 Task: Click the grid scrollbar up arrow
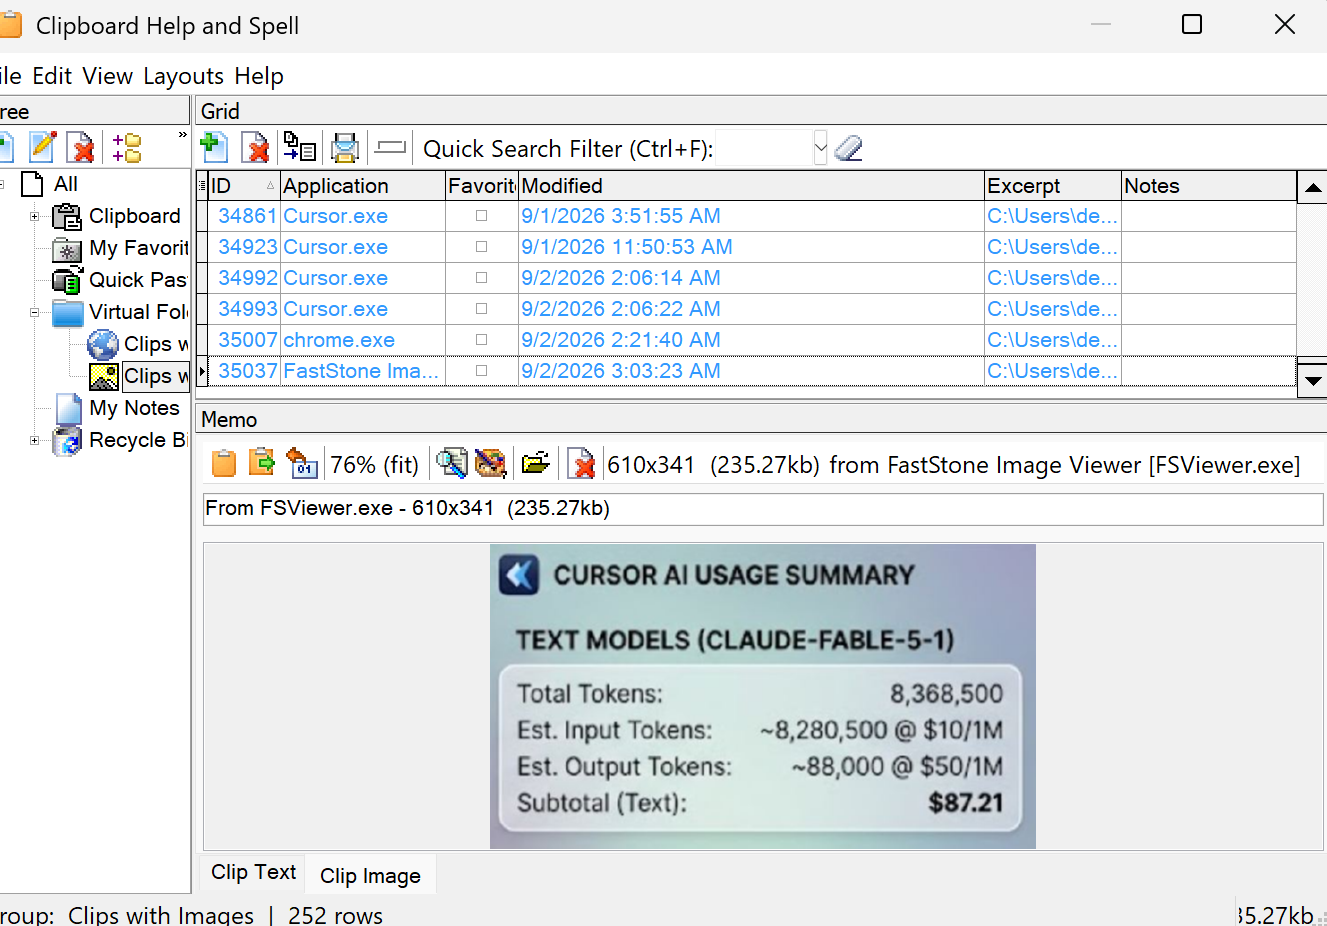[x=1312, y=187]
